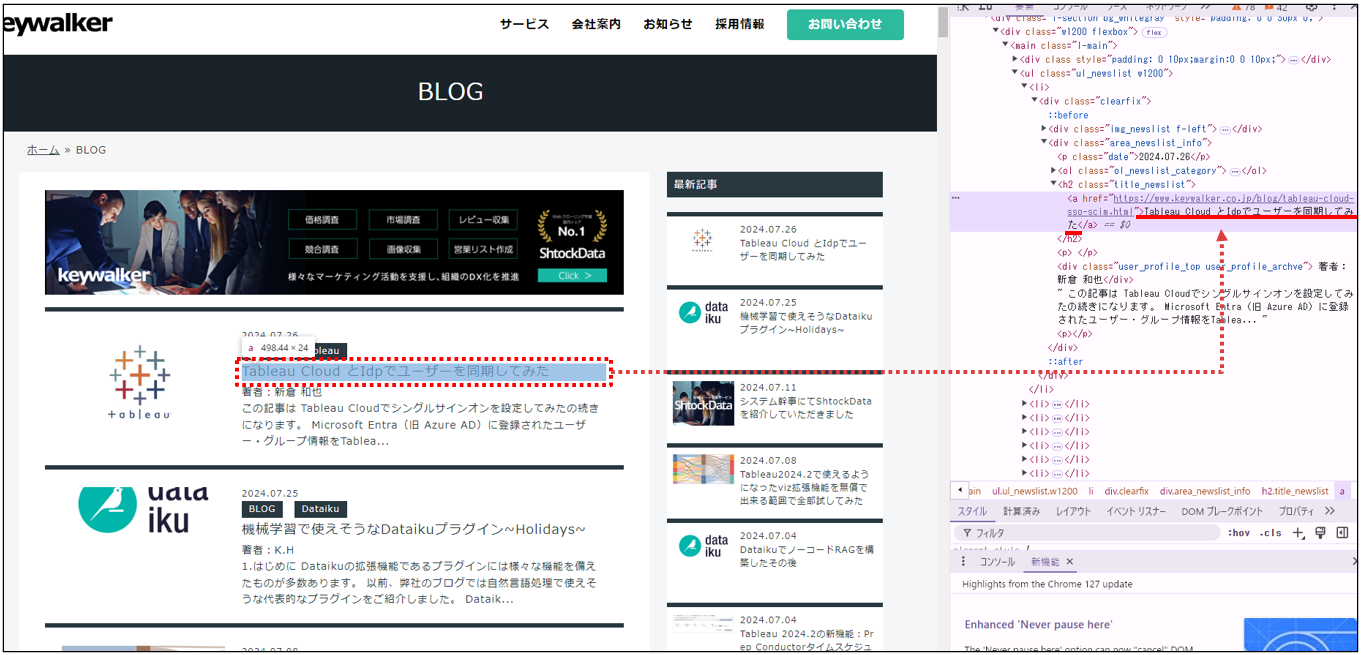Expand ellipsis on the padding style div
The width and height of the screenshot is (1362, 655).
coord(1293,60)
